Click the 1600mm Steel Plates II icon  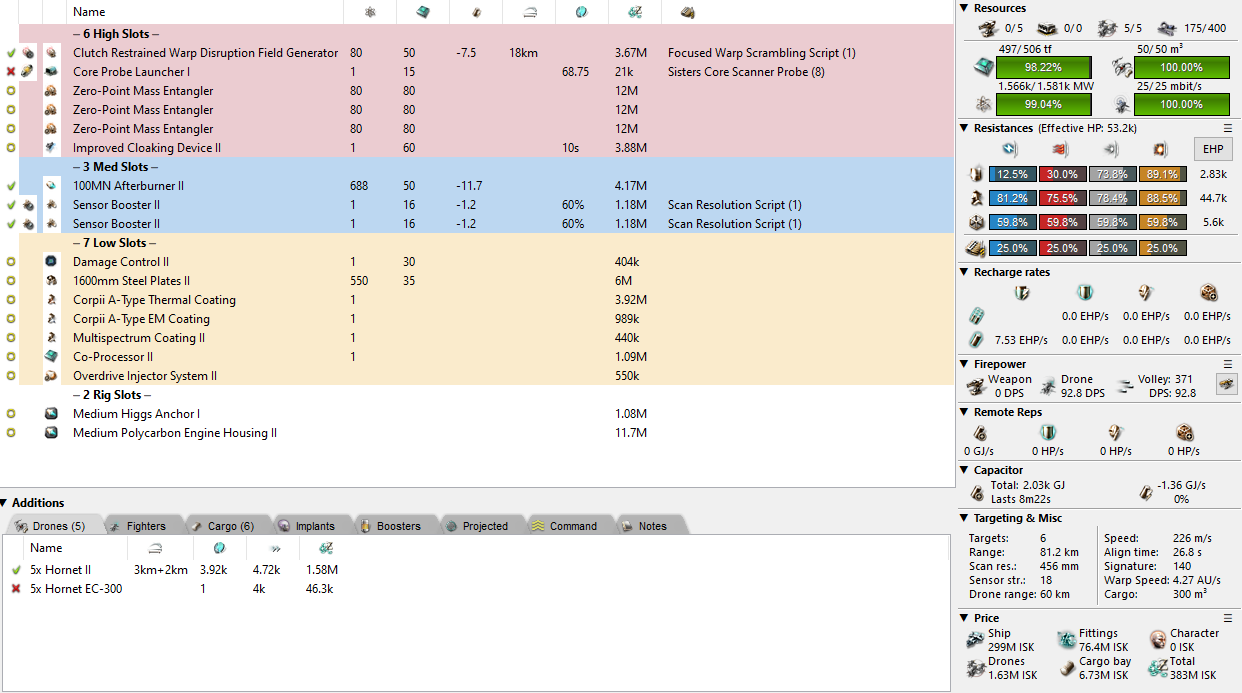point(51,281)
